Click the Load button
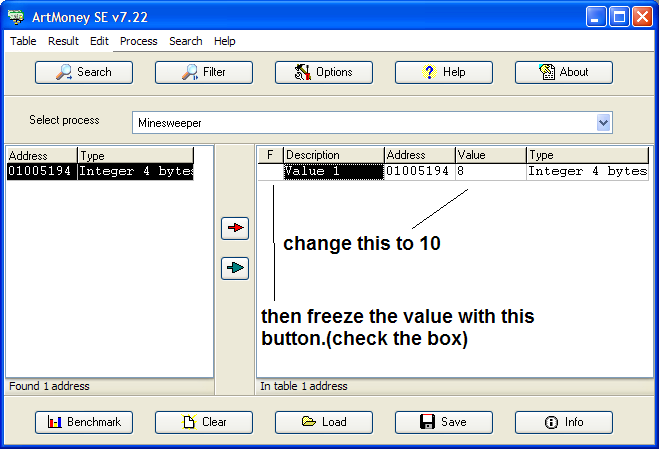Image resolution: width=659 pixels, height=449 pixels. [324, 422]
